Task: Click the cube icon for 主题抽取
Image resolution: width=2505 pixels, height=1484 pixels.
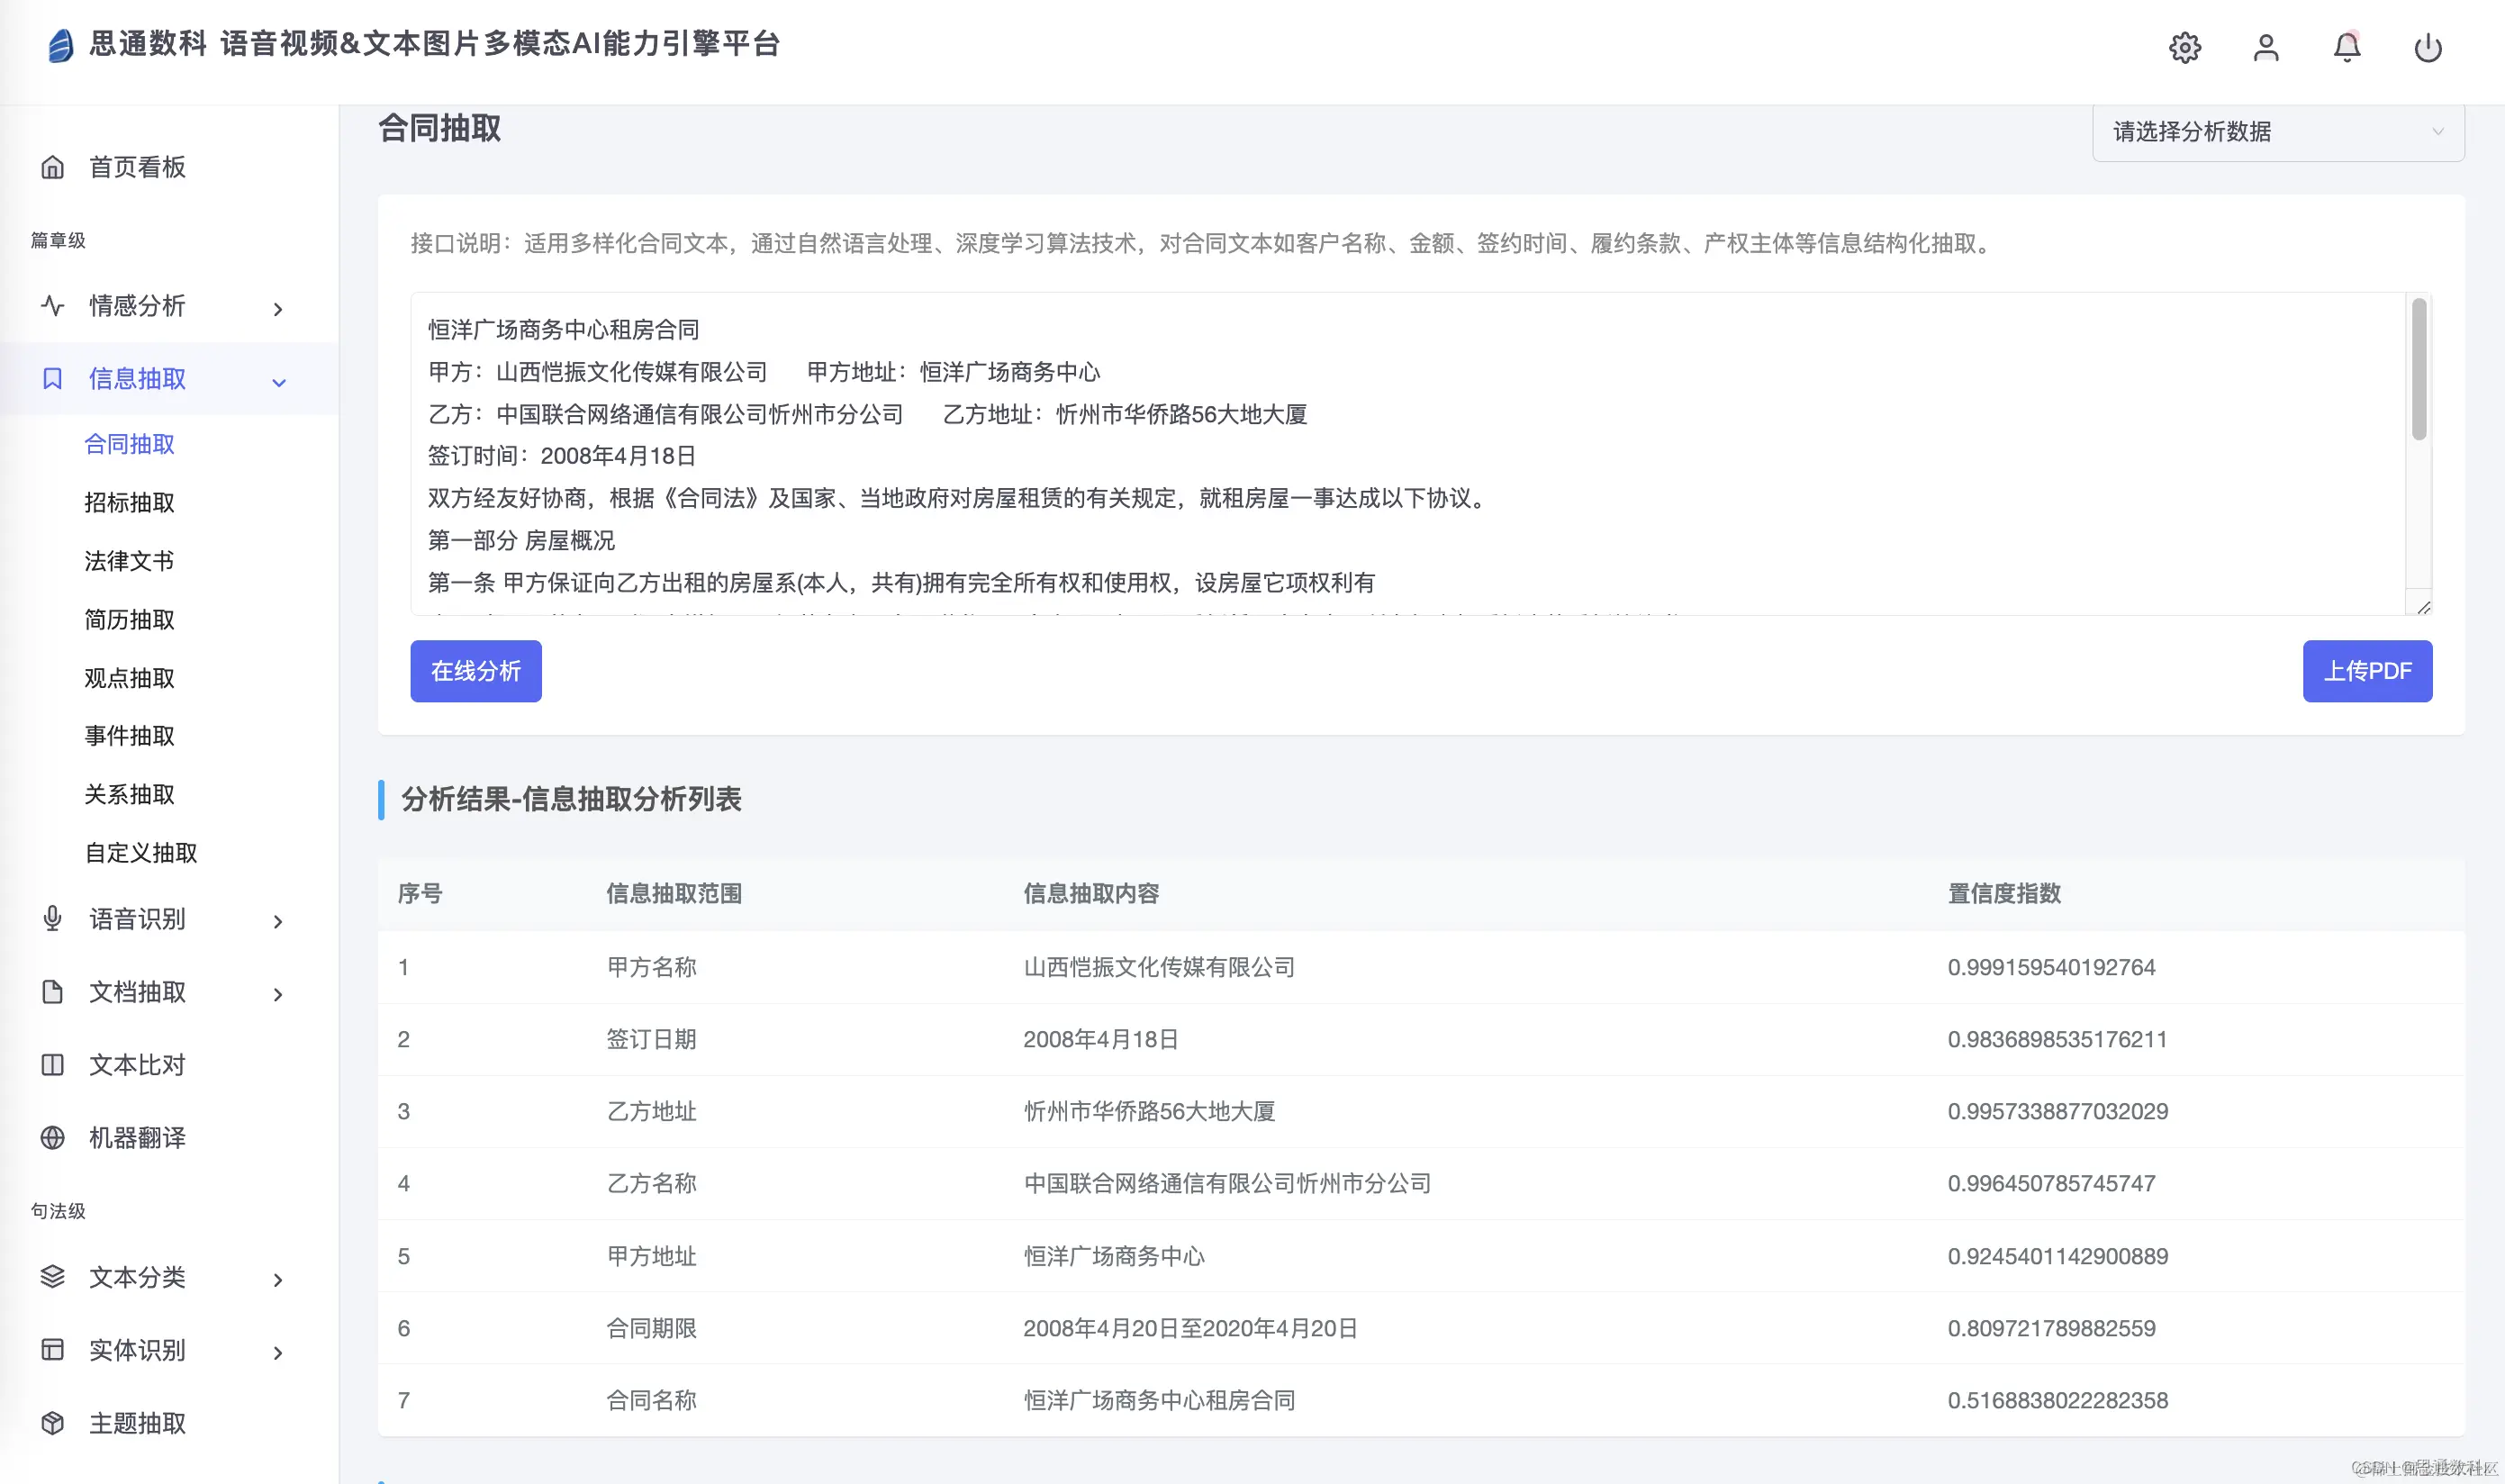Action: coord(52,1422)
